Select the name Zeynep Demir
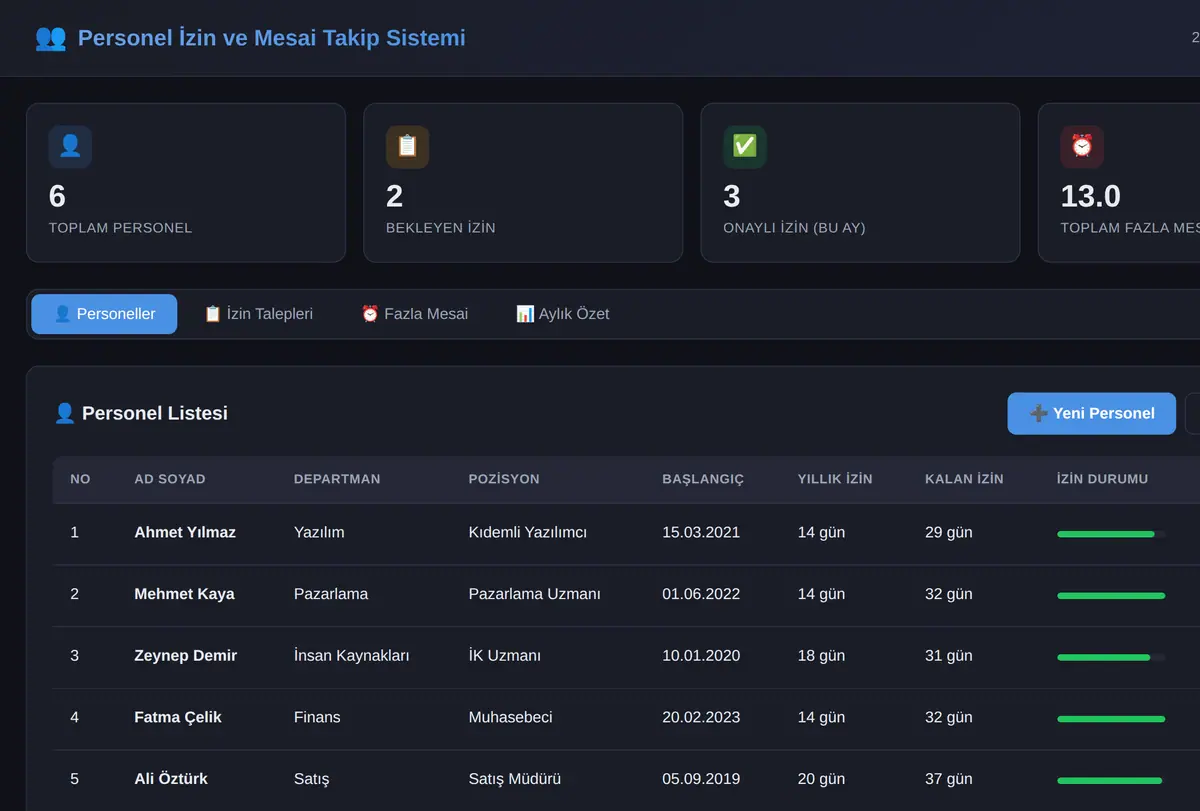The height and width of the screenshot is (811, 1200). click(185, 656)
